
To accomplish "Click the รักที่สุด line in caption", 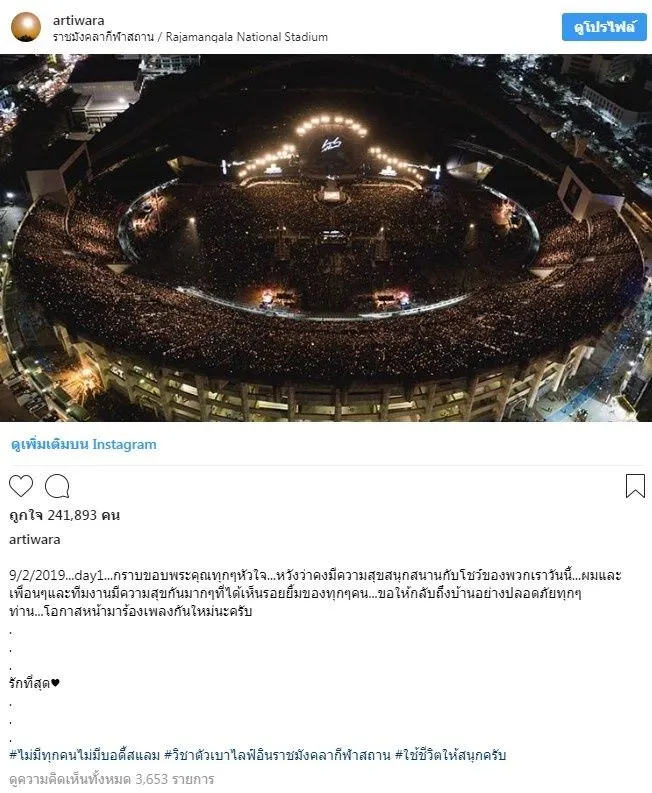I will tap(34, 683).
